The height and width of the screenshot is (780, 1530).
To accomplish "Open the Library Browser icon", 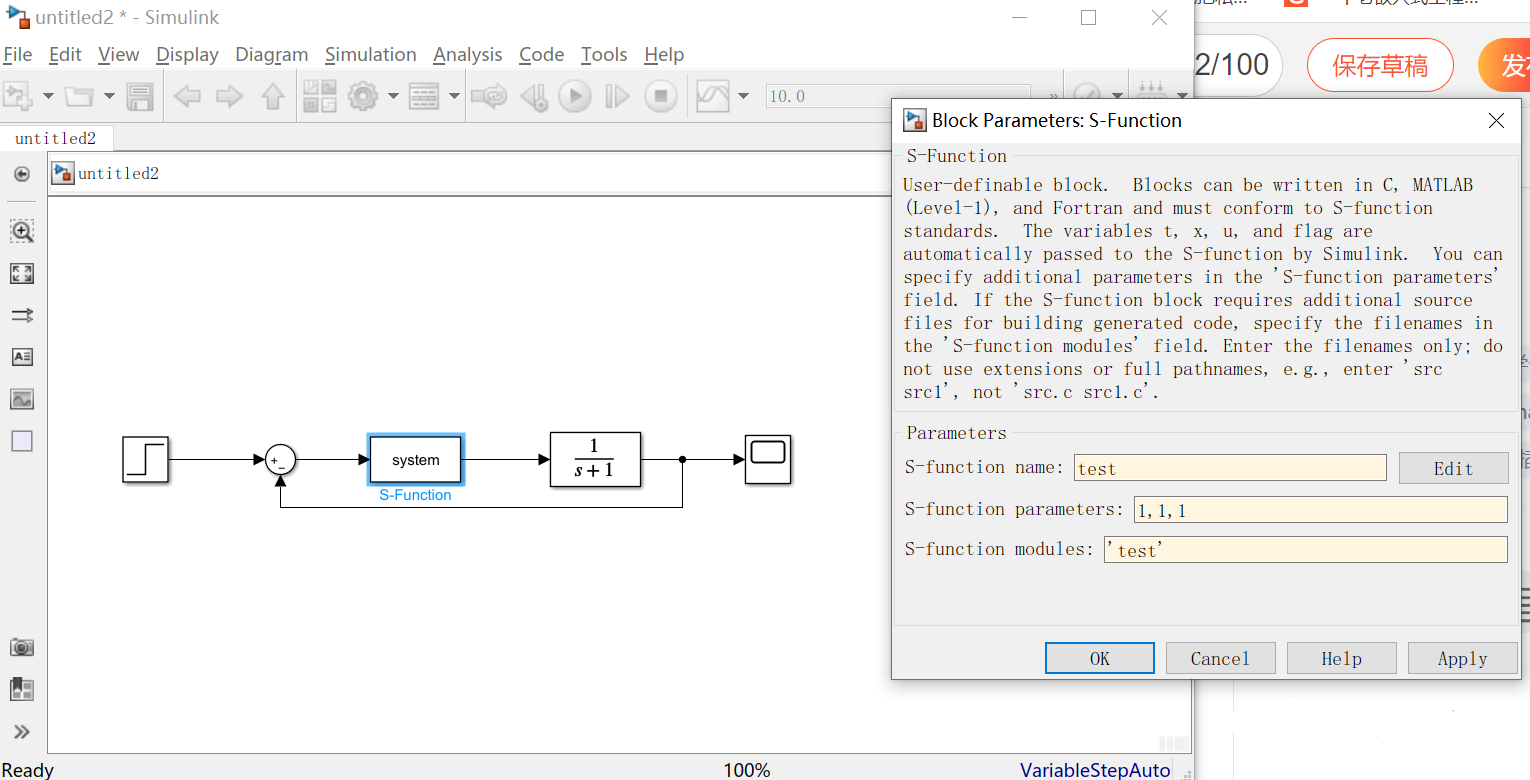I will coord(320,97).
